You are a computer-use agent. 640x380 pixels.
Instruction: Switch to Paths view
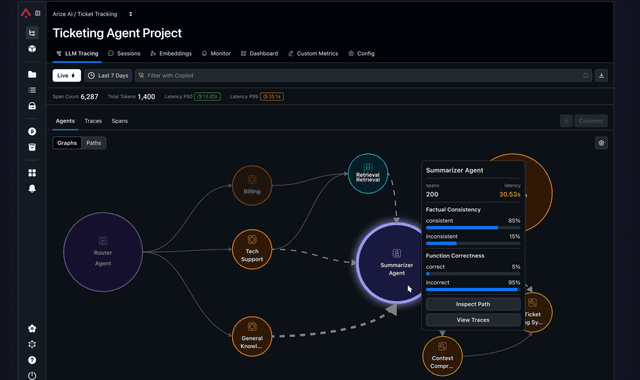click(x=93, y=143)
